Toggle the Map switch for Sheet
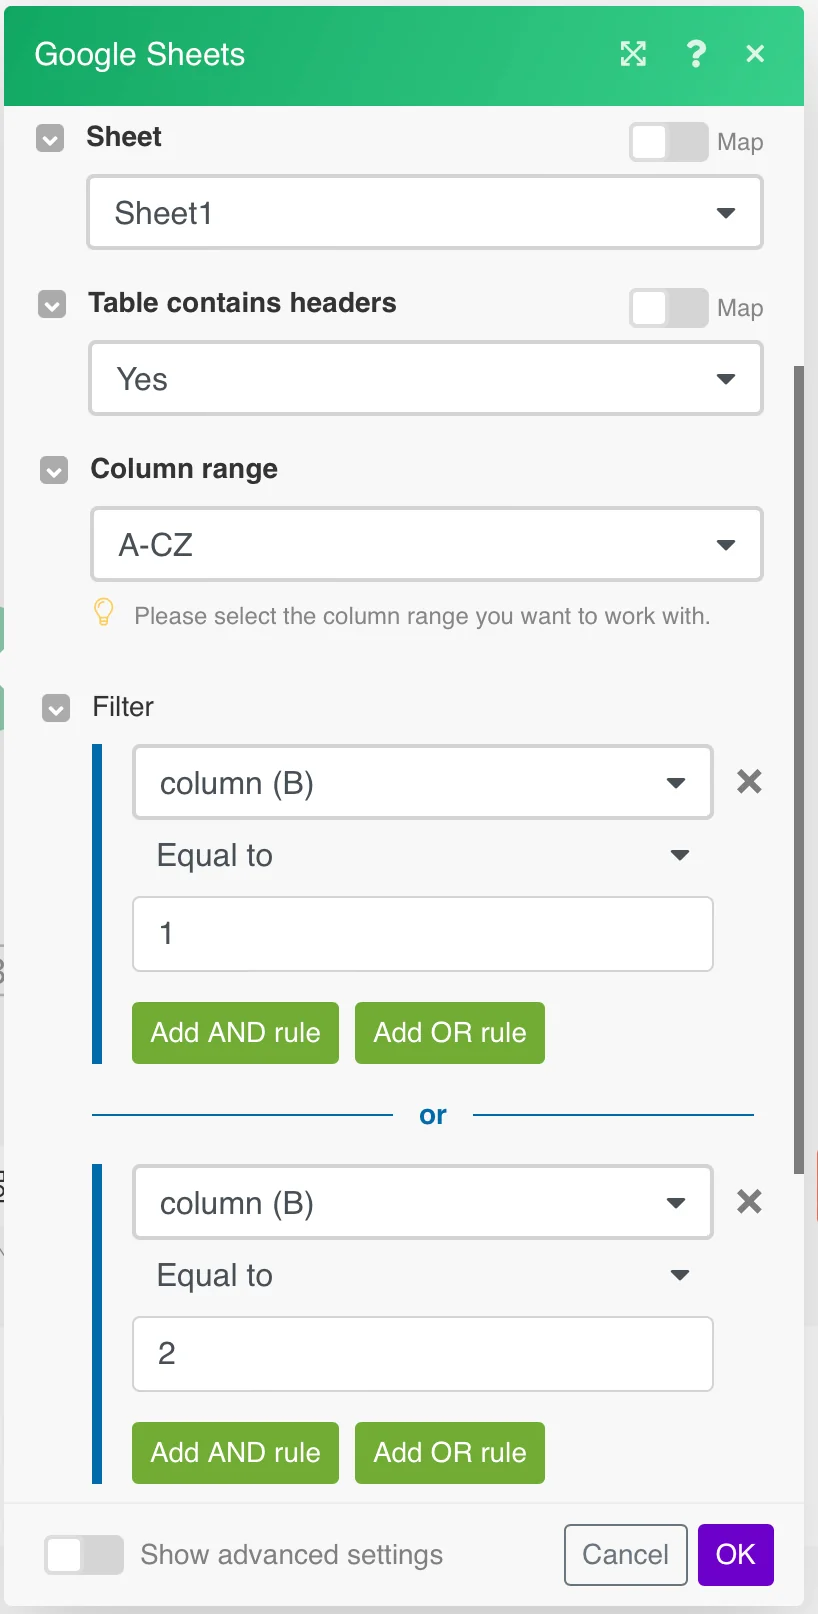The image size is (818, 1614). (x=668, y=142)
